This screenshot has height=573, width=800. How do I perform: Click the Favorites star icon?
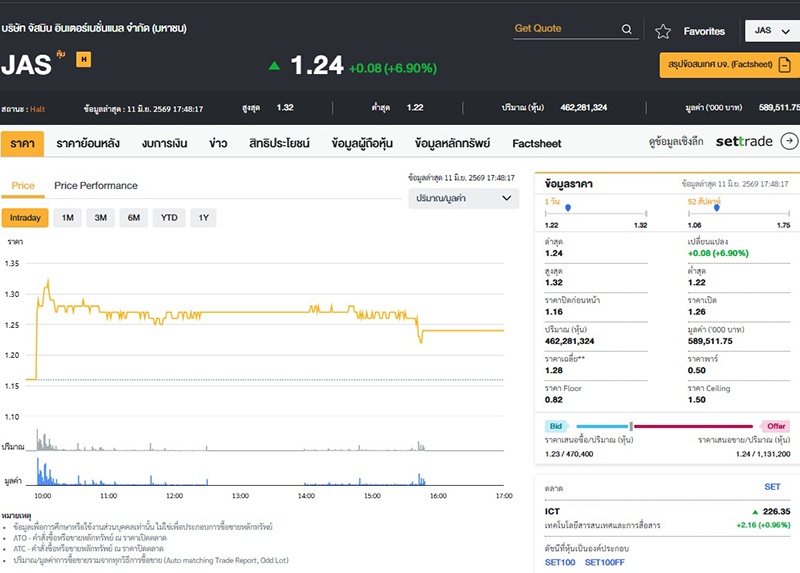(663, 32)
